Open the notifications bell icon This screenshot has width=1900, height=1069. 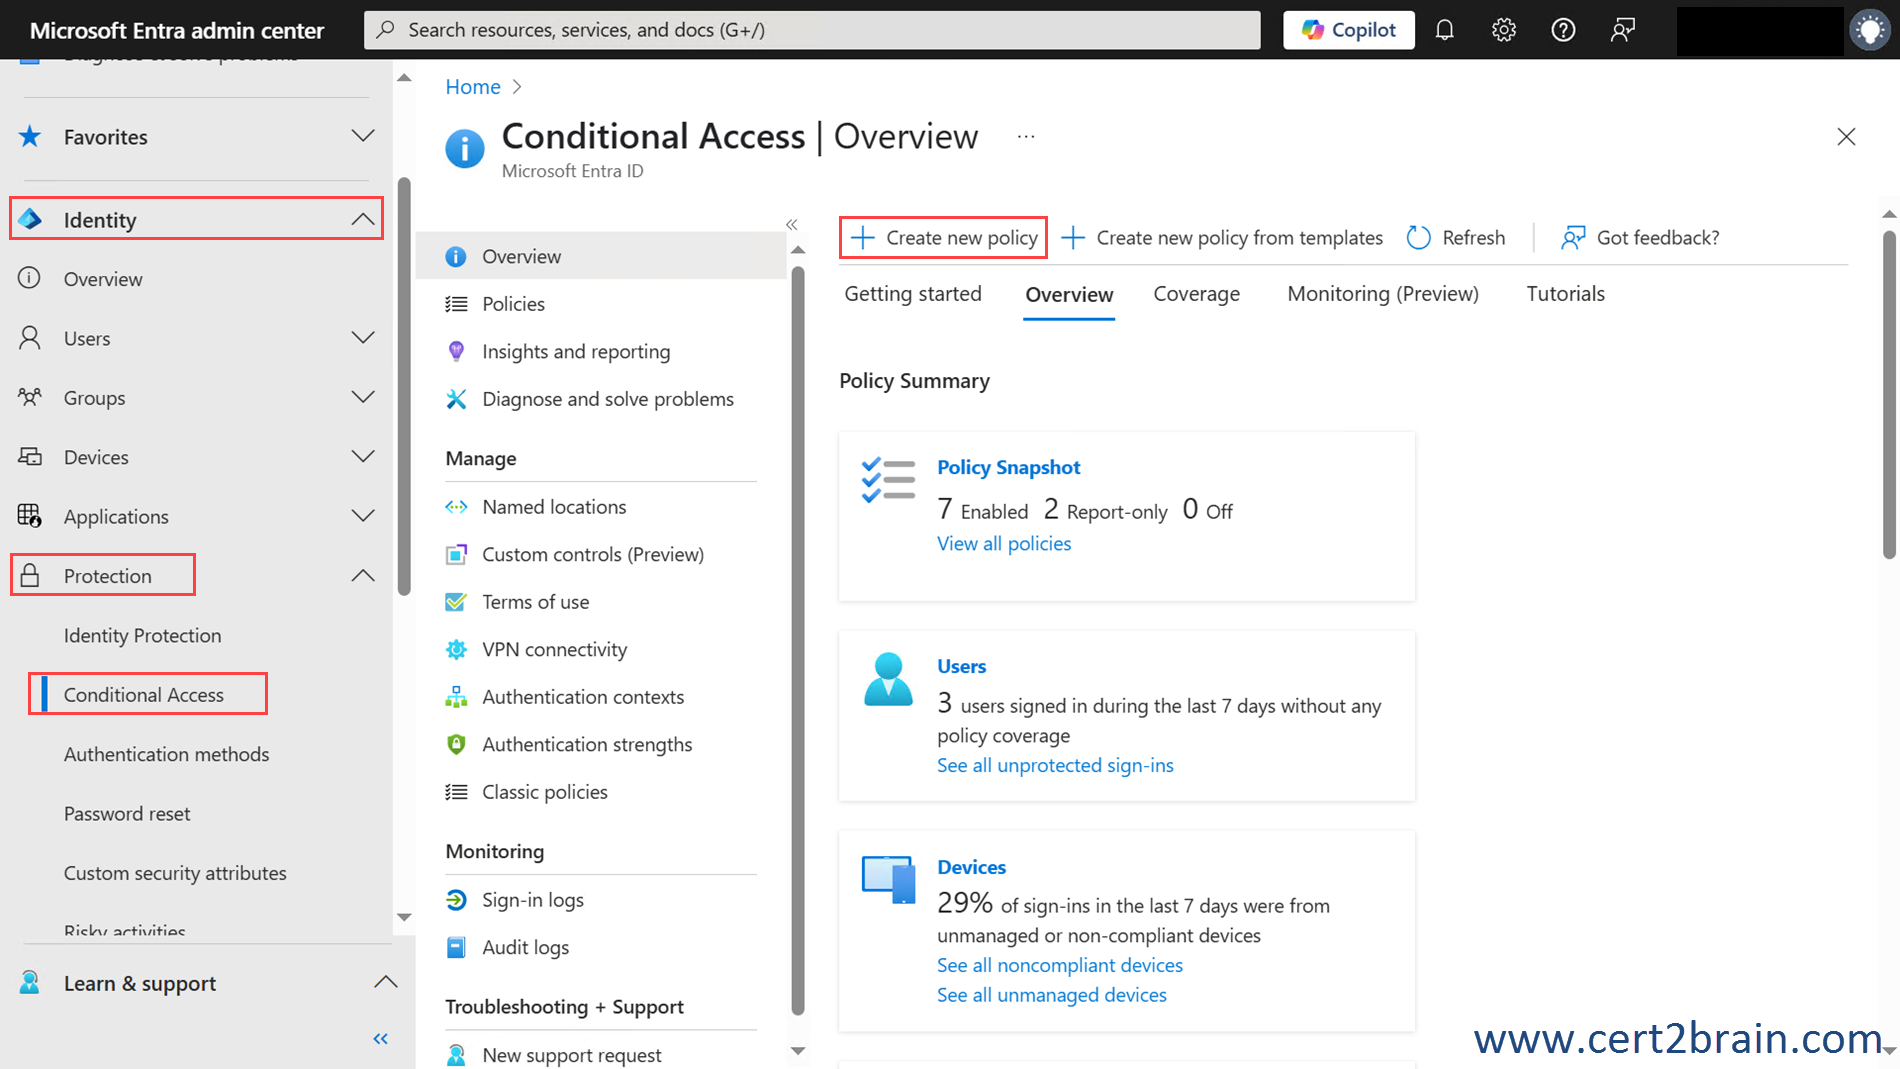1444,30
